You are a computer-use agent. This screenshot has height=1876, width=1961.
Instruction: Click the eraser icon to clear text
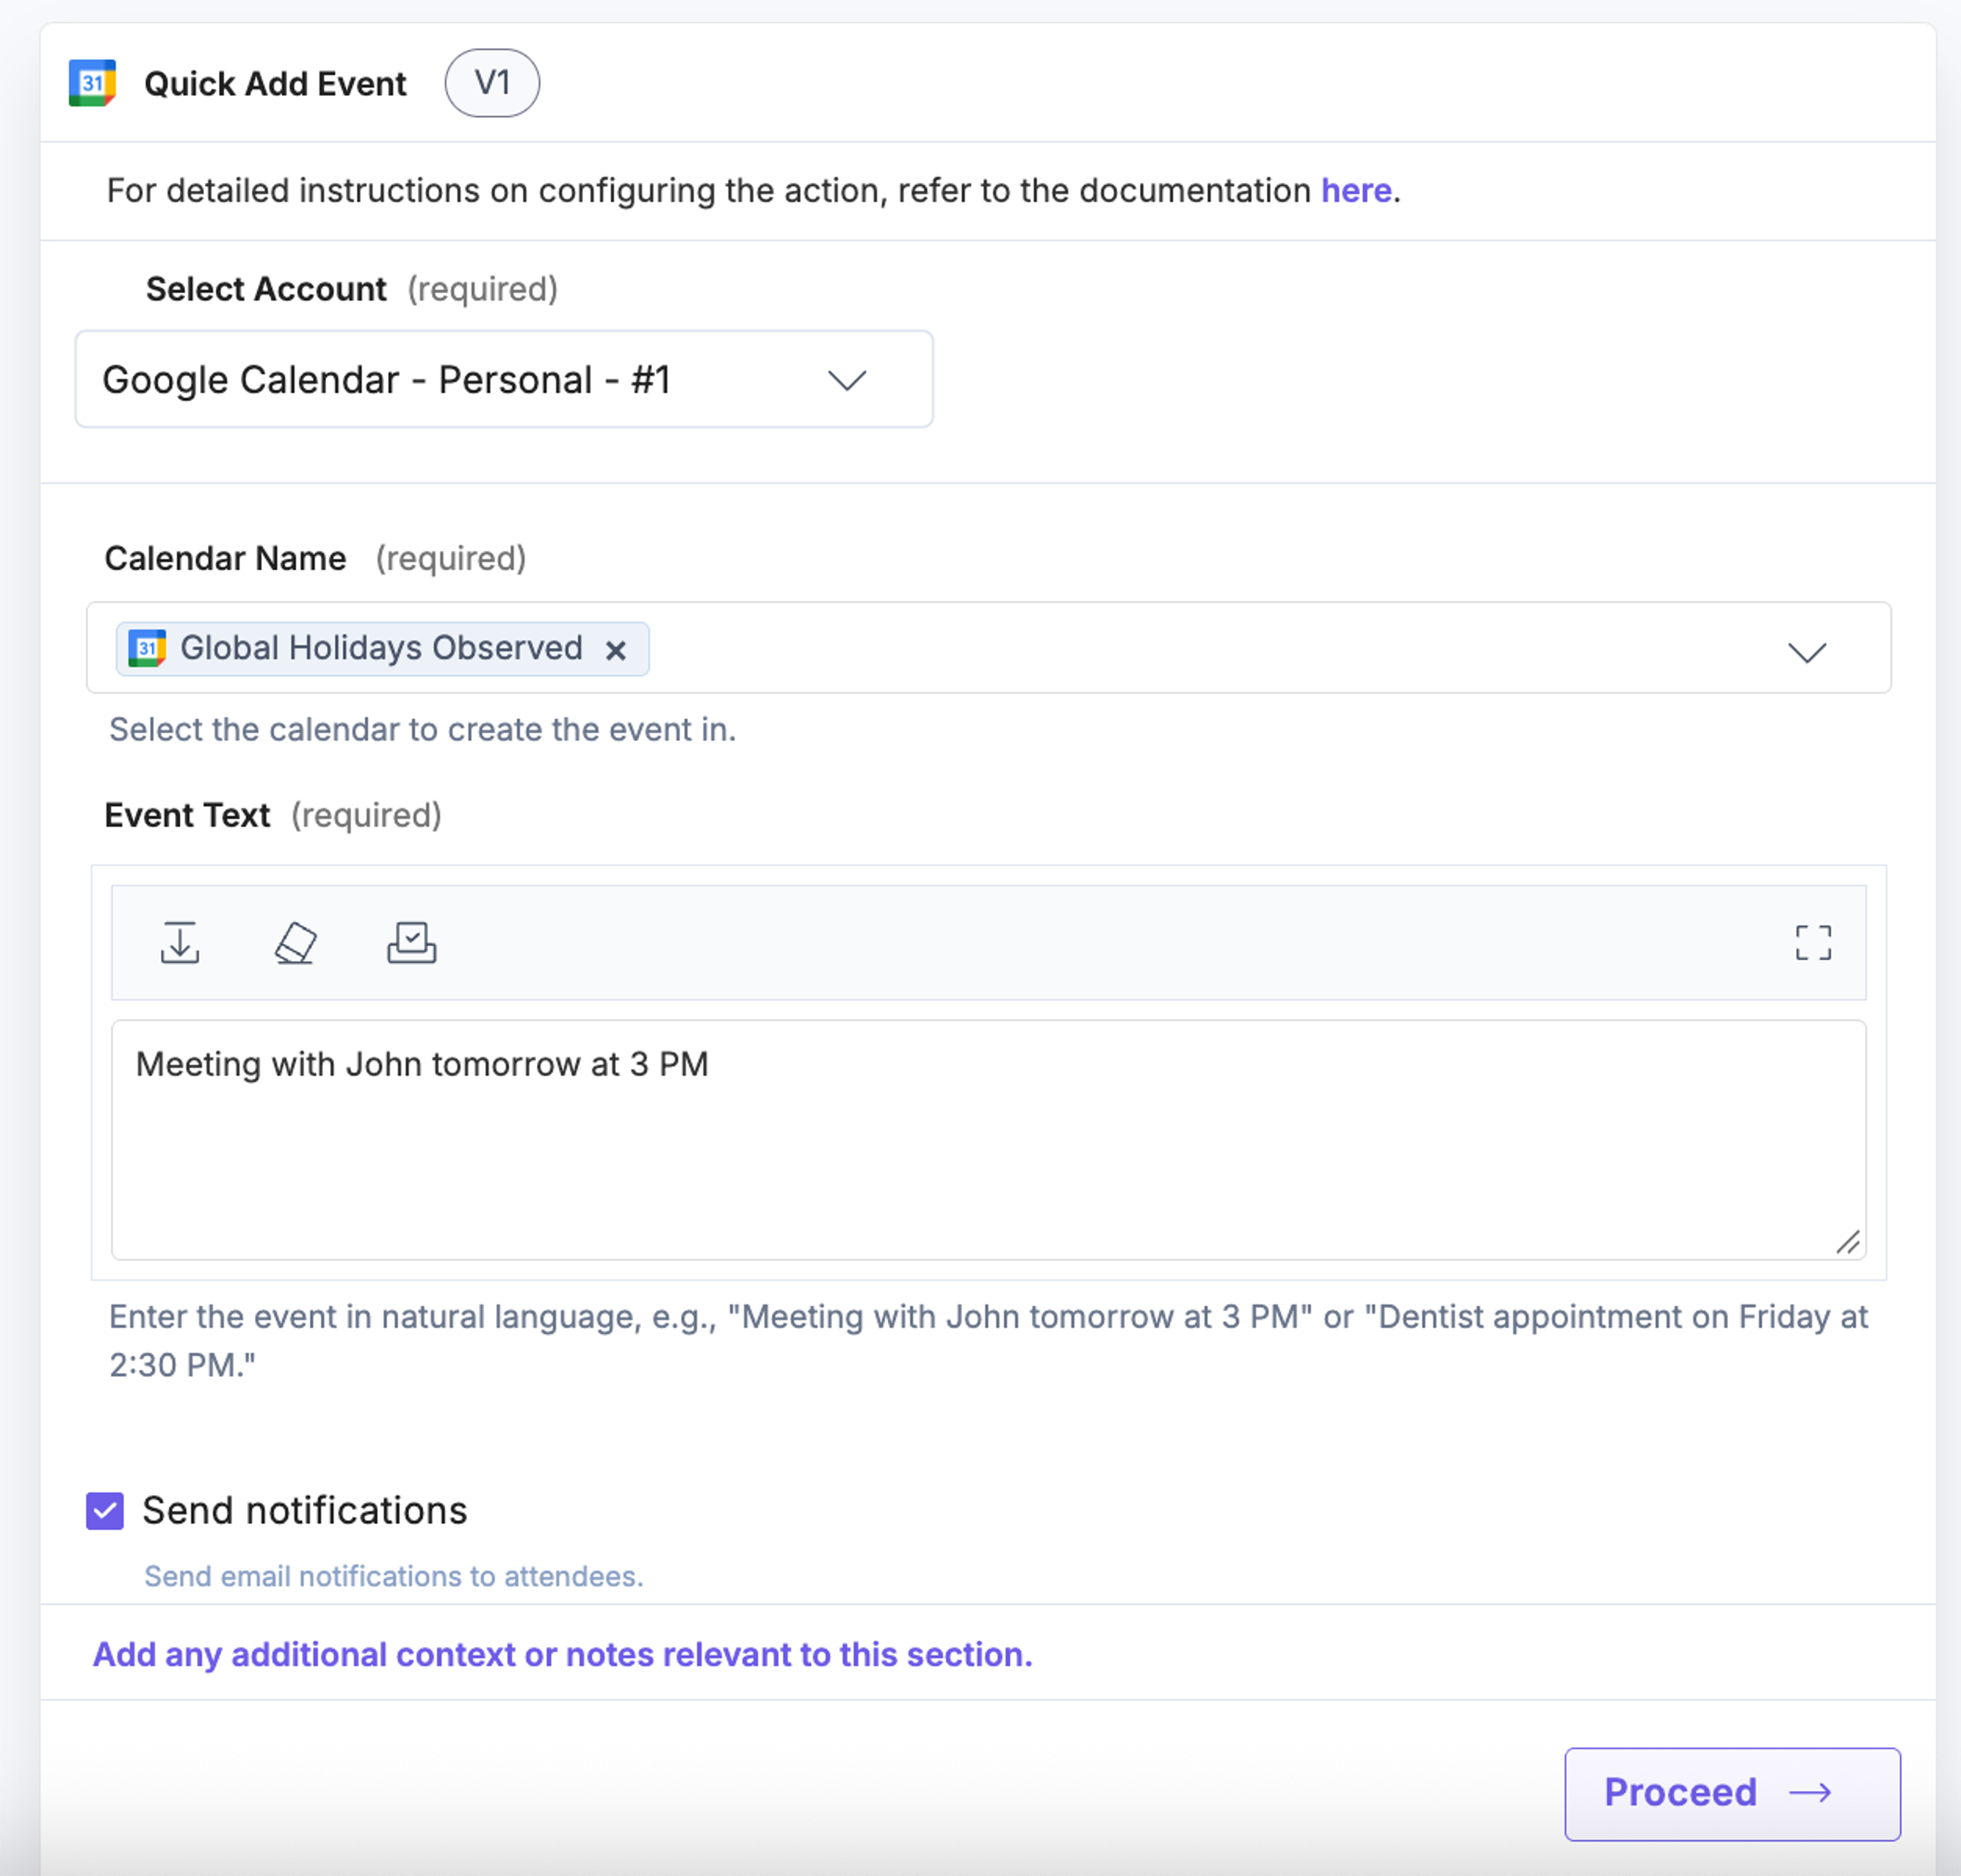pyautogui.click(x=296, y=942)
